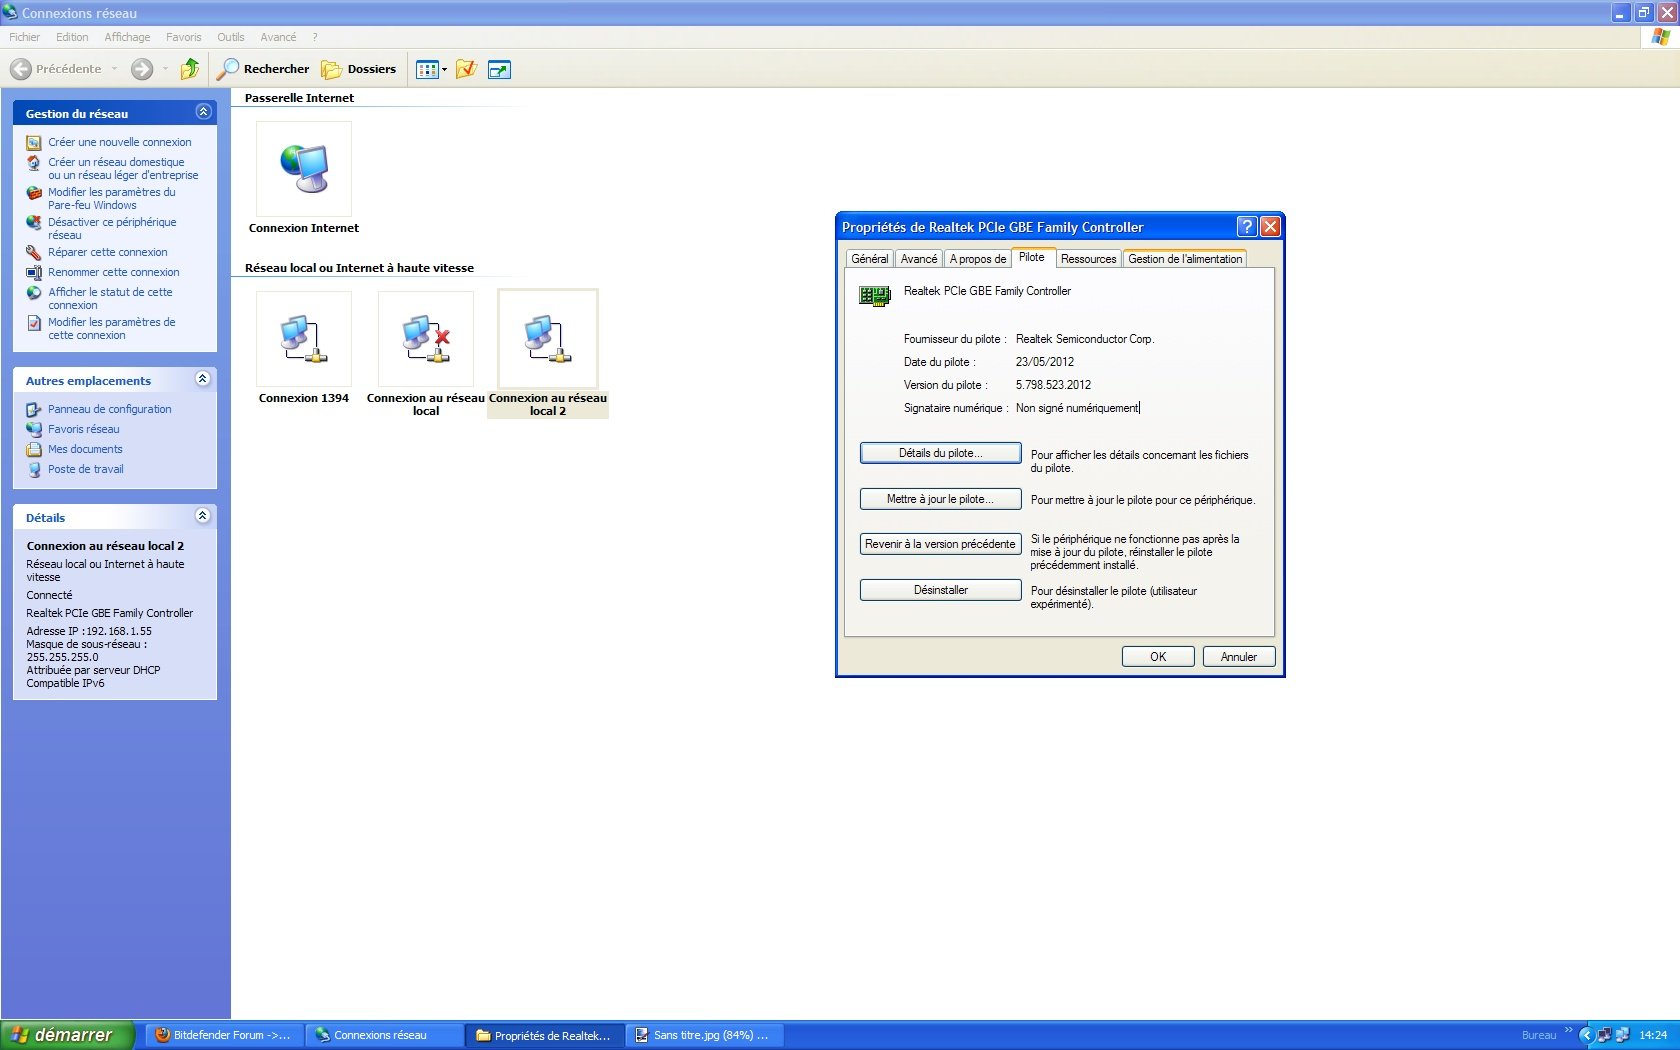Viewport: 1680px width, 1050px height.
Task: Open the forward history dropdown arrow
Action: pos(165,69)
